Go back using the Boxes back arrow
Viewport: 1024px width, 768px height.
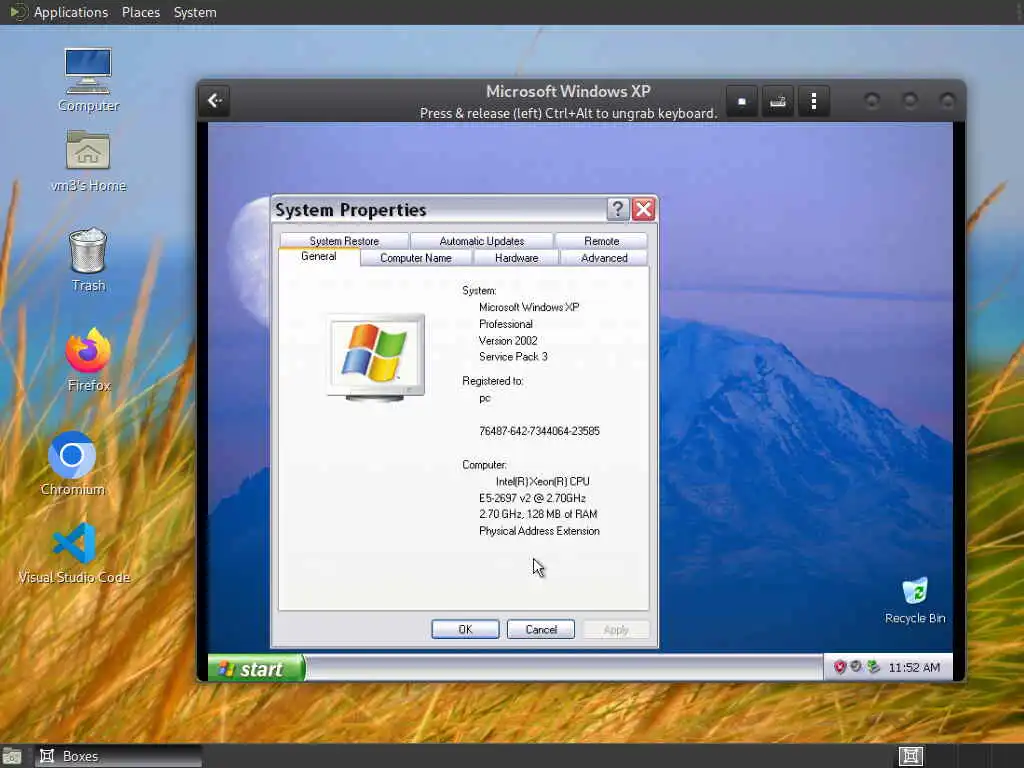click(x=214, y=101)
